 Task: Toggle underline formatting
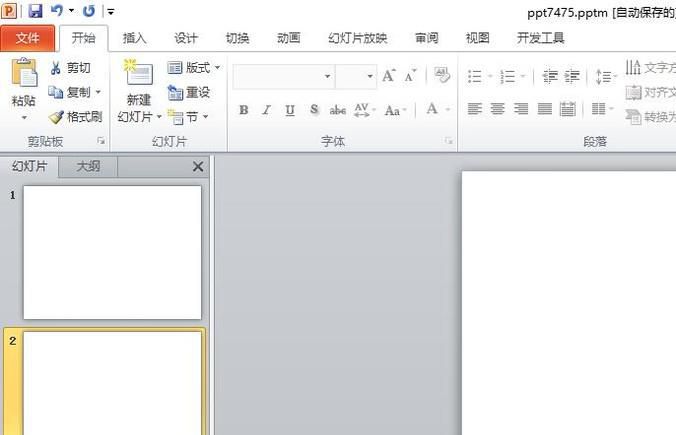(290, 110)
